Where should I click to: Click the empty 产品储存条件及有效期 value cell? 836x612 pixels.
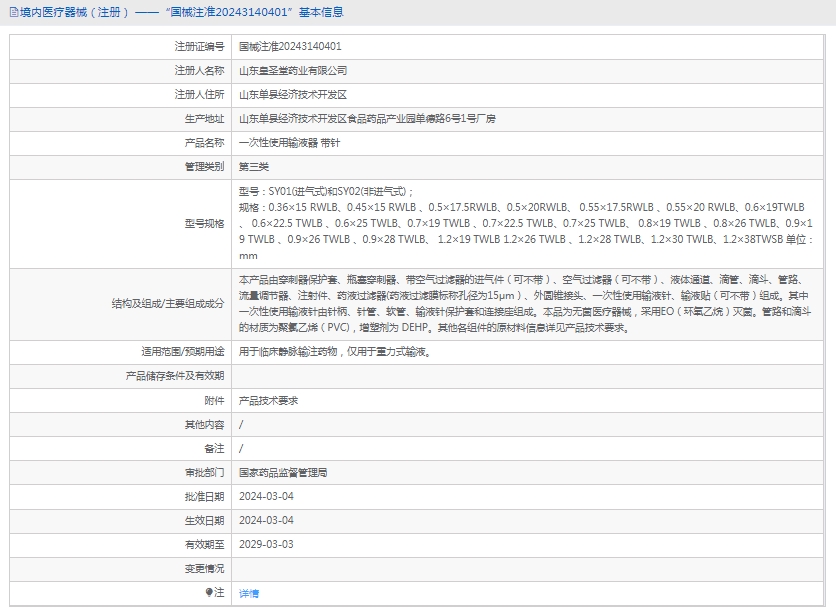click(528, 376)
